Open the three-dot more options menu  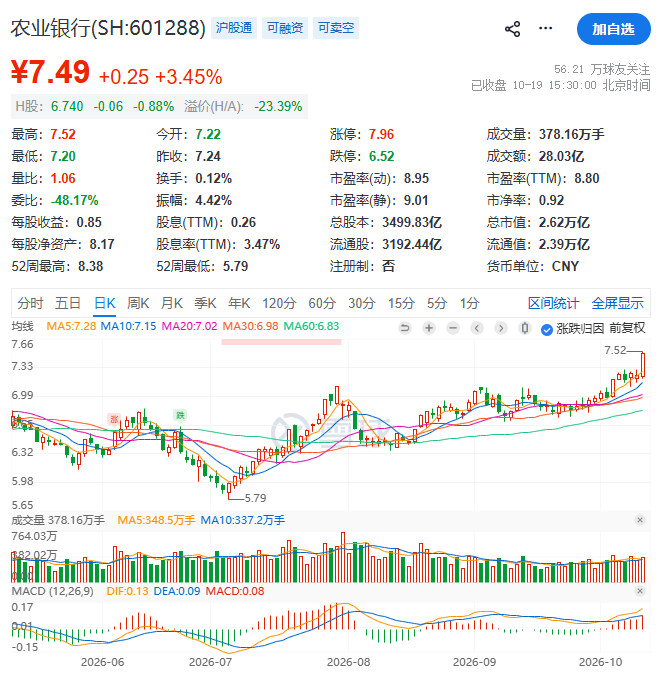pyautogui.click(x=546, y=28)
